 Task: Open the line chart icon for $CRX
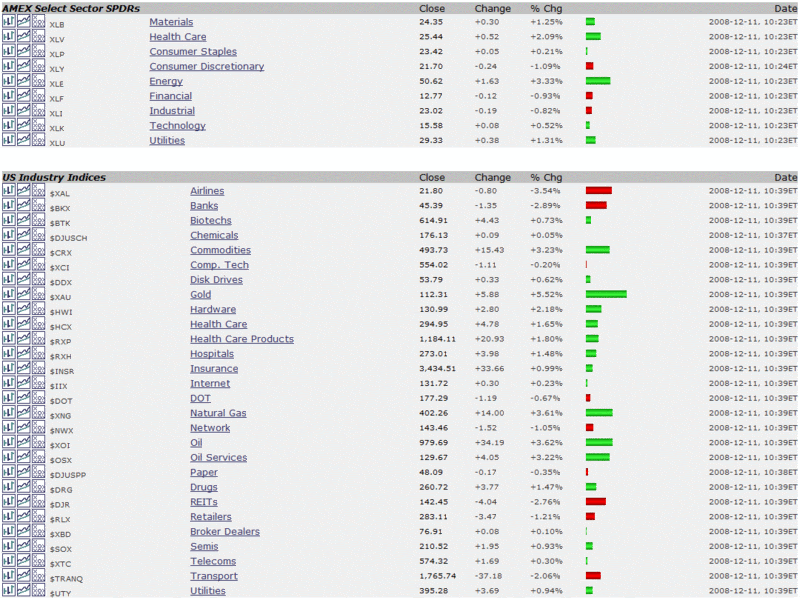pos(23,249)
